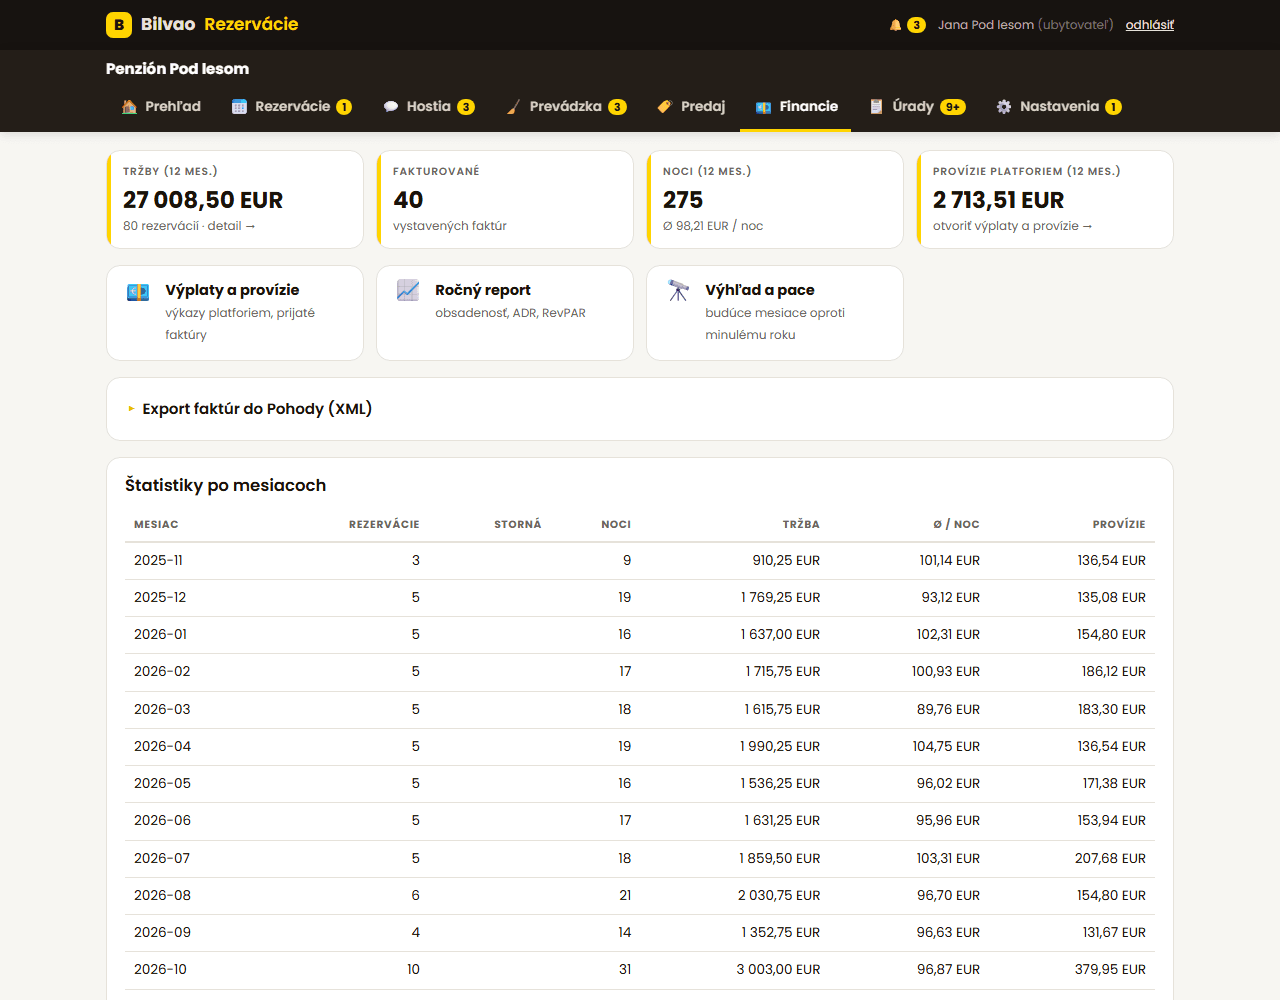
Task: Open notifications bell with 3 alerts
Action: tap(907, 25)
